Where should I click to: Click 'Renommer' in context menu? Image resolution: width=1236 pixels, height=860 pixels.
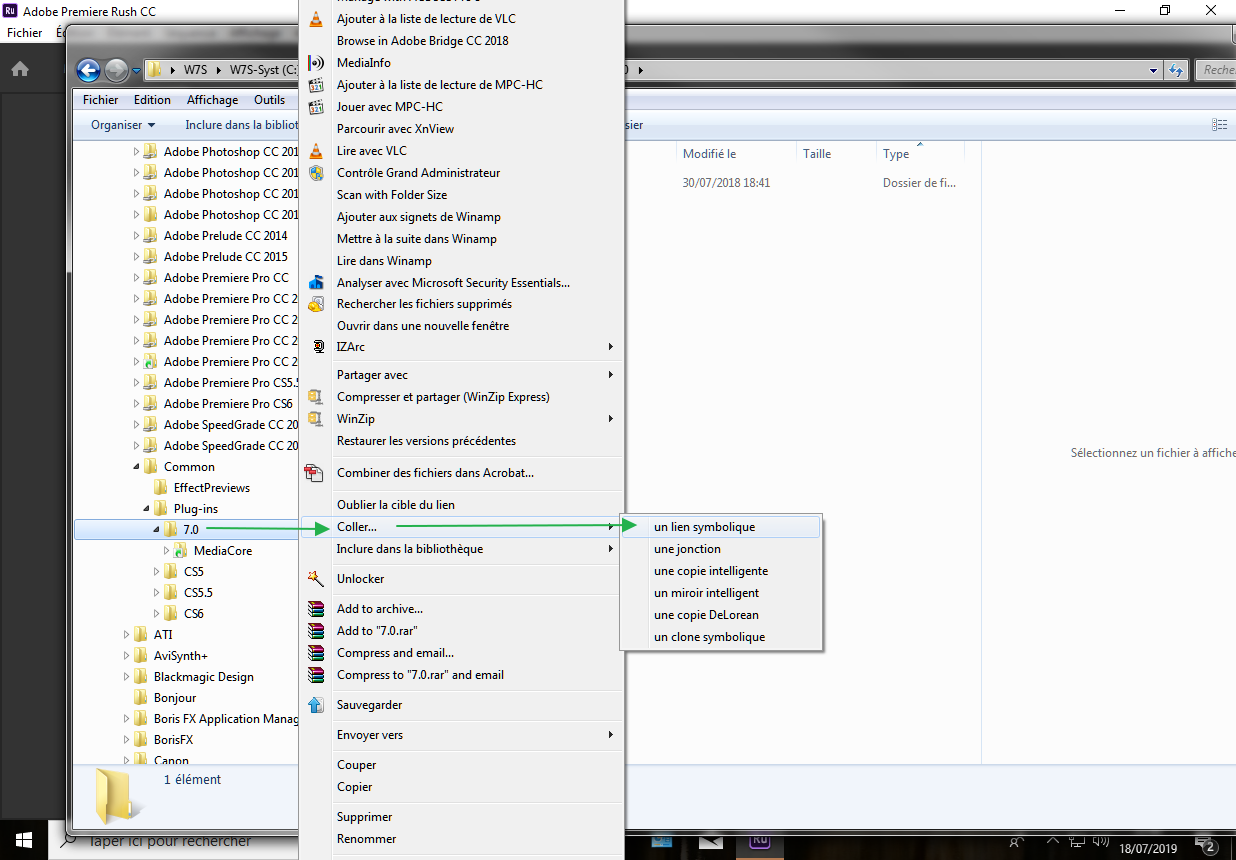click(461, 839)
